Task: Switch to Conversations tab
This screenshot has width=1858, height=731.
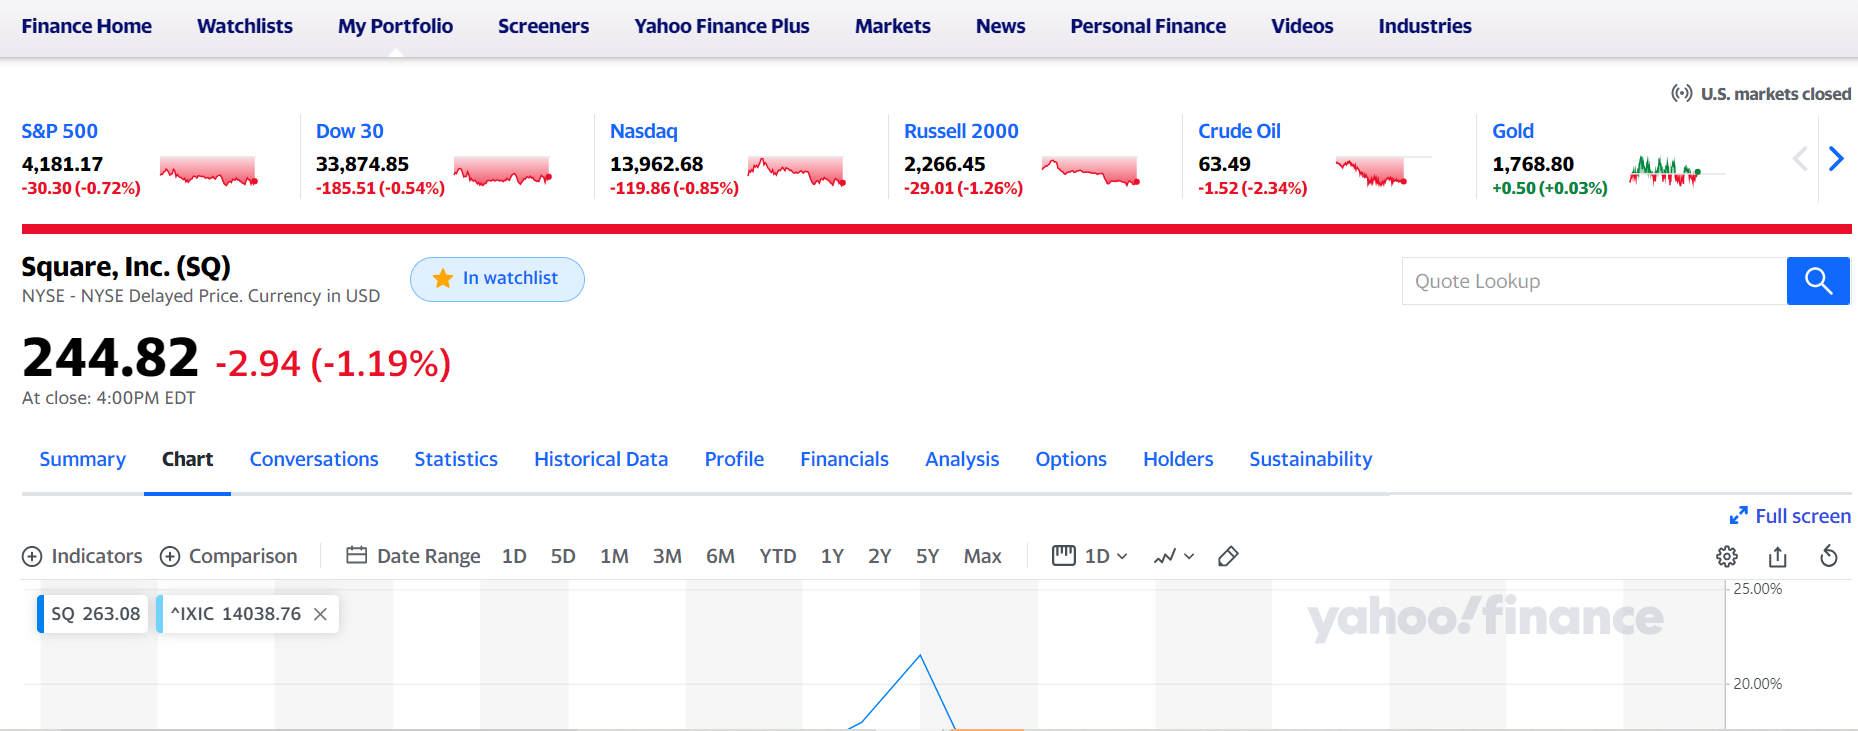Action: pyautogui.click(x=314, y=459)
